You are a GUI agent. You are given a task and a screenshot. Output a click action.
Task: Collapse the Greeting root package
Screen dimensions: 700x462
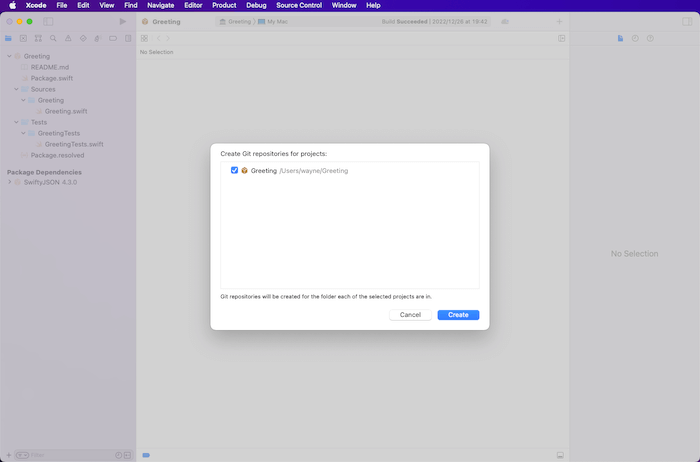tap(9, 56)
